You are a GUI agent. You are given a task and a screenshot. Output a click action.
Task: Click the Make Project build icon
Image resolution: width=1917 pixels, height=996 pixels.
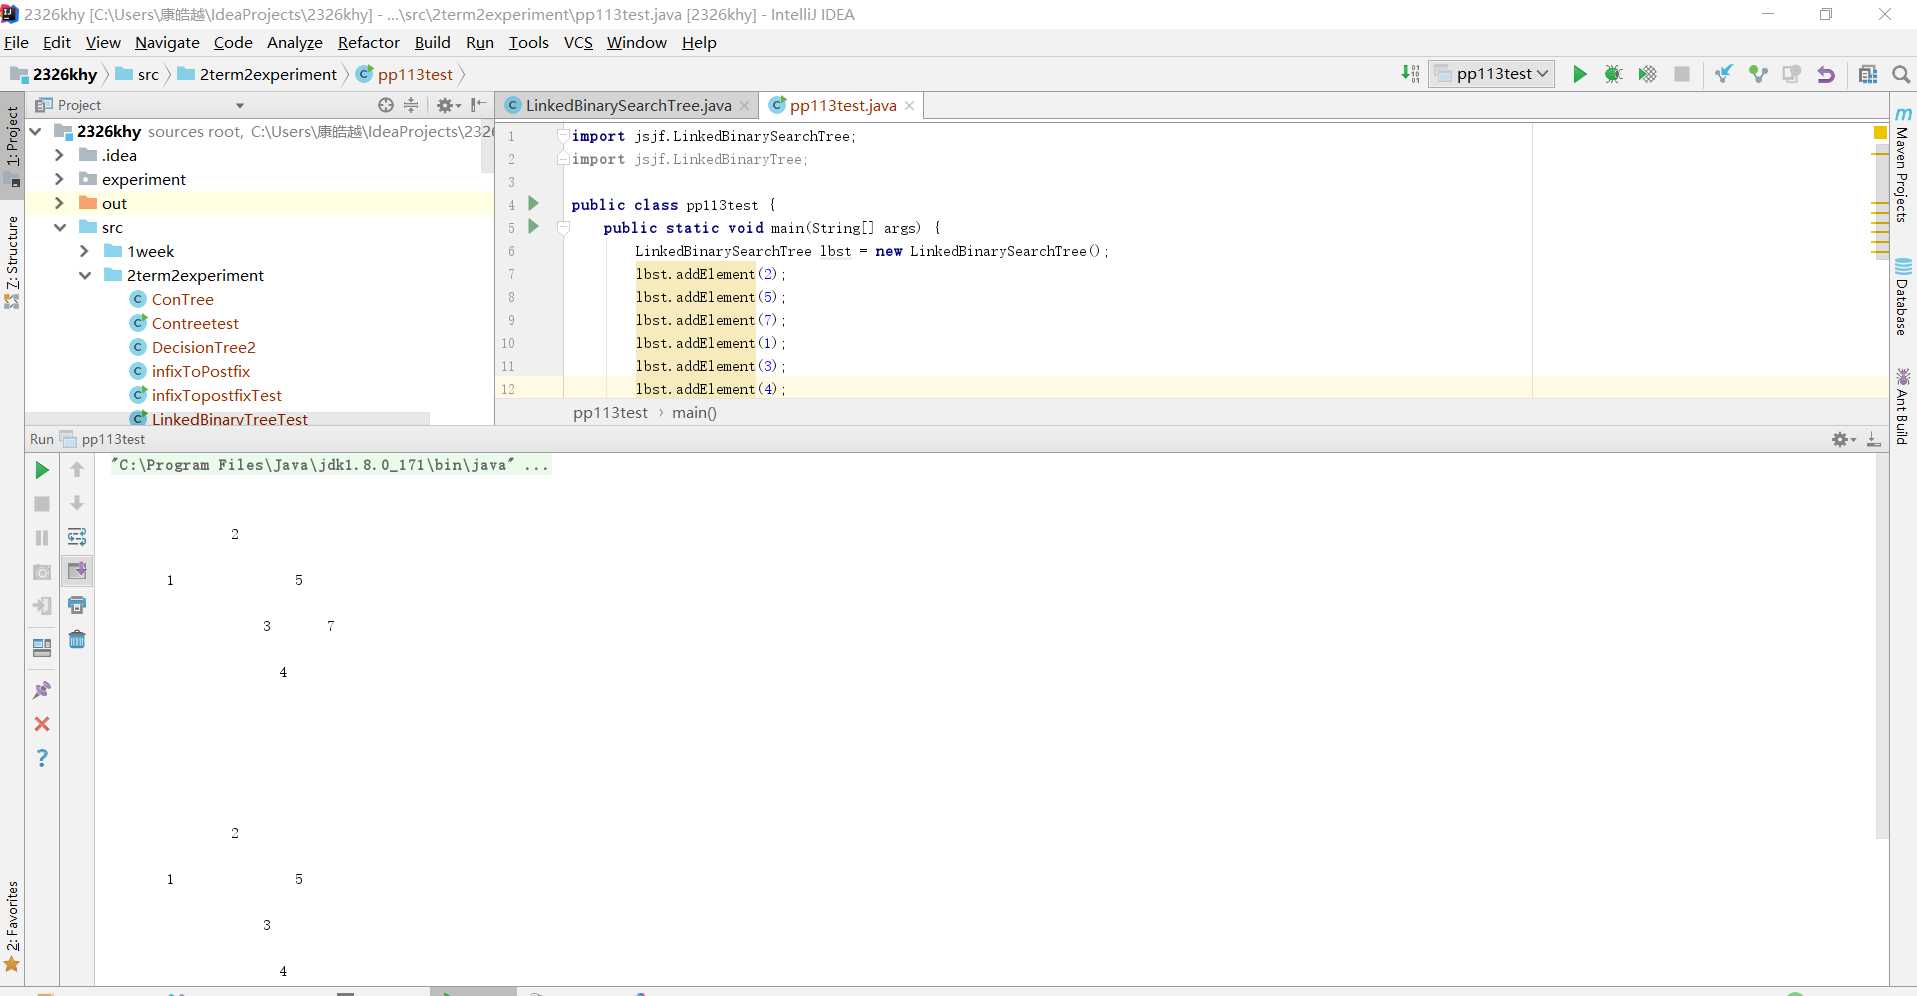tap(1410, 74)
